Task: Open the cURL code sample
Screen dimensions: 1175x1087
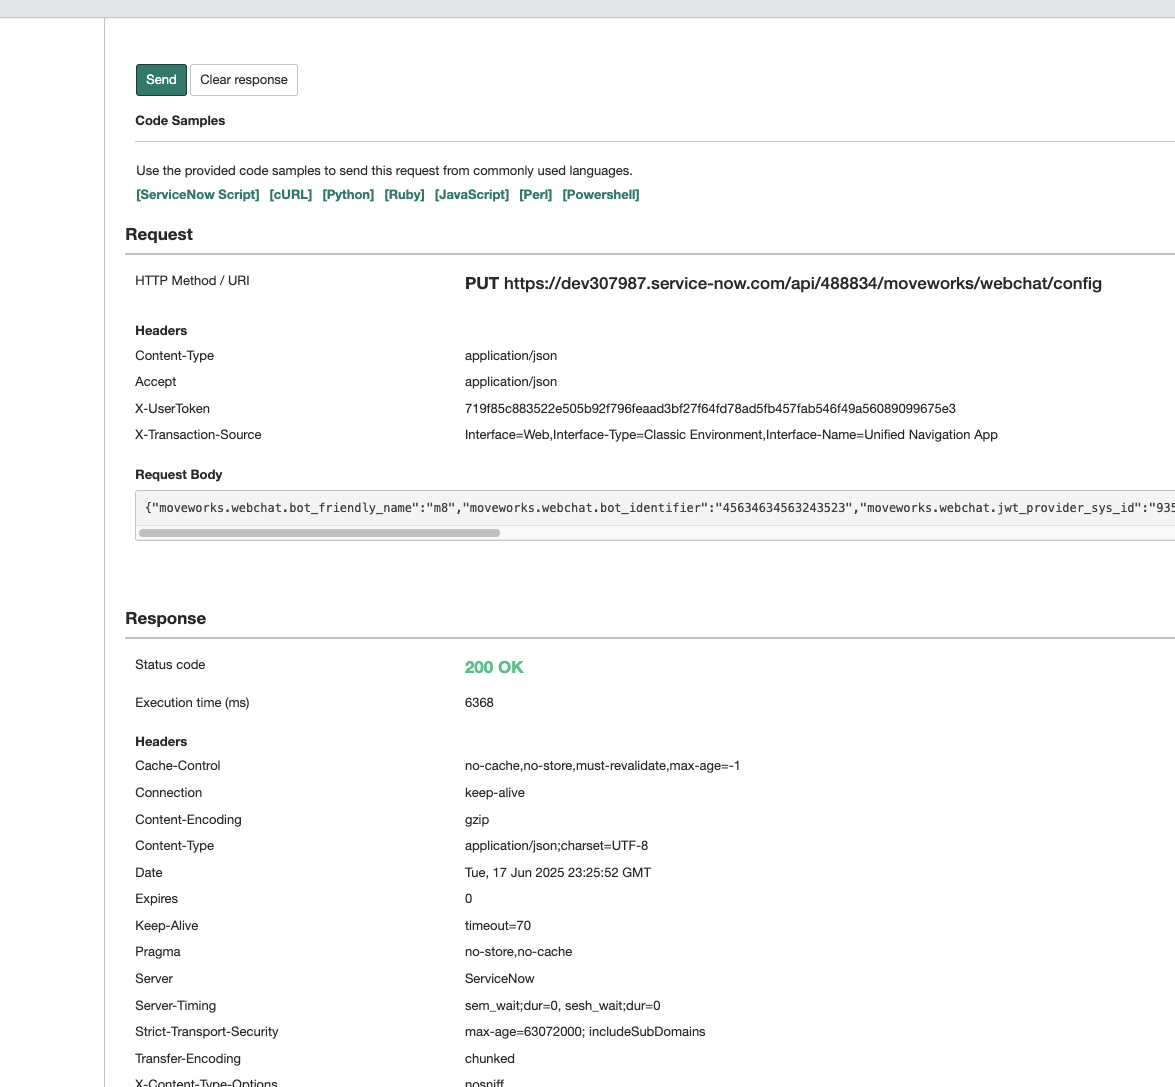Action: (291, 195)
